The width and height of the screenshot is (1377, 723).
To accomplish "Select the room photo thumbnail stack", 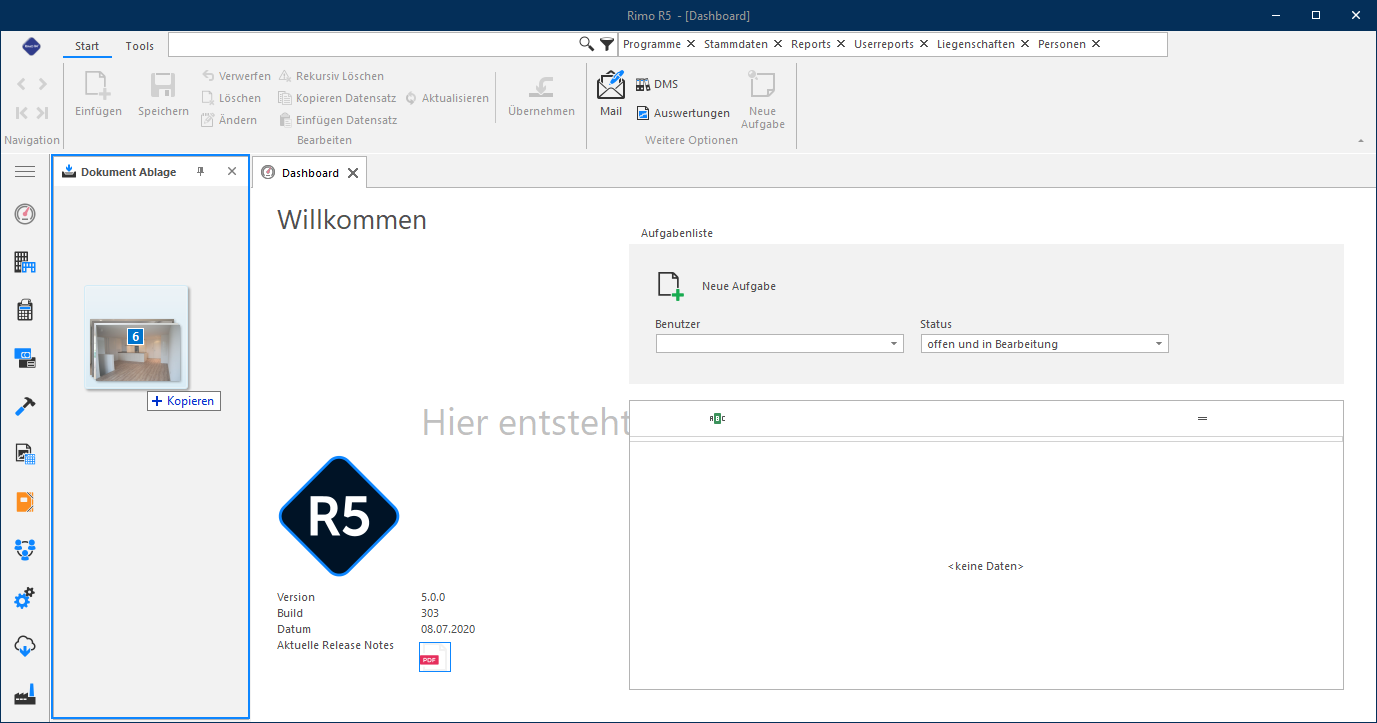I will pos(137,338).
